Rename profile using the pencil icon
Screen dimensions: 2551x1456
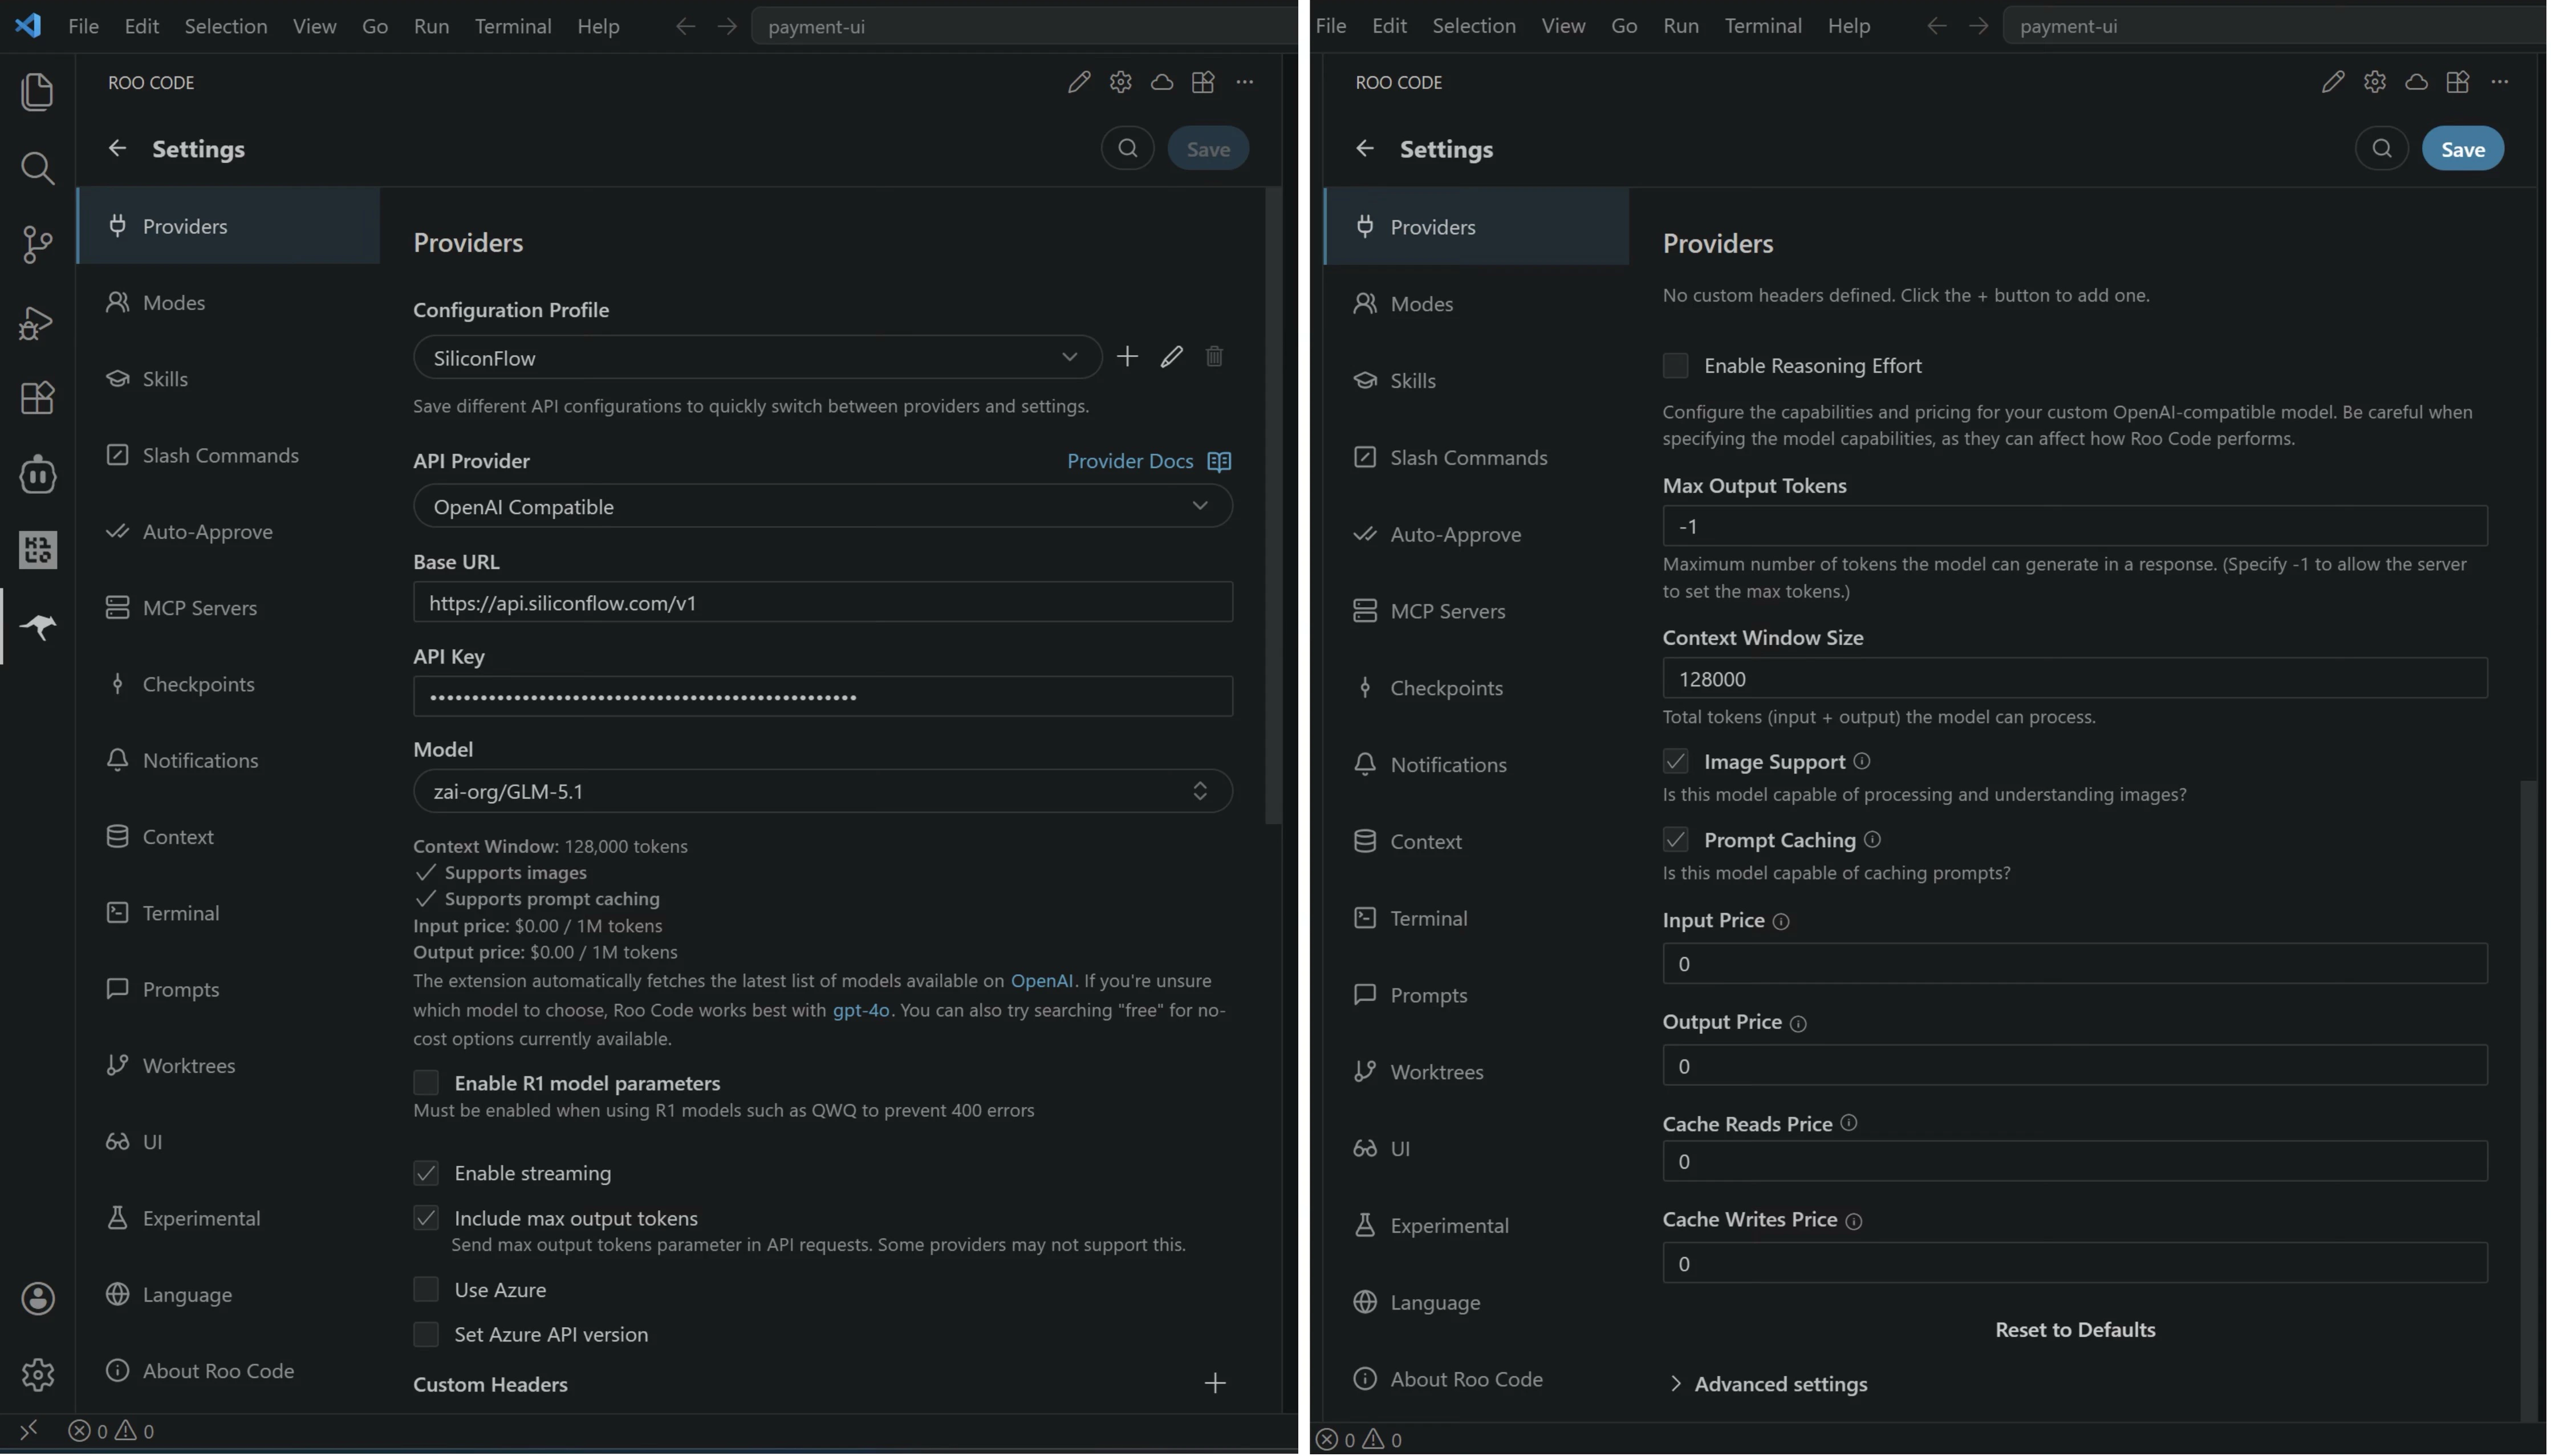point(1171,357)
